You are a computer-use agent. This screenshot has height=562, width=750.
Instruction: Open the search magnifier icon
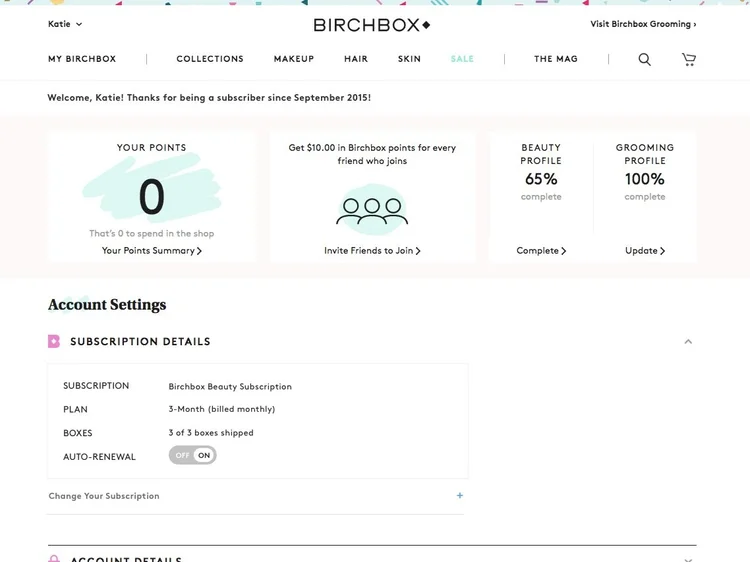point(644,59)
